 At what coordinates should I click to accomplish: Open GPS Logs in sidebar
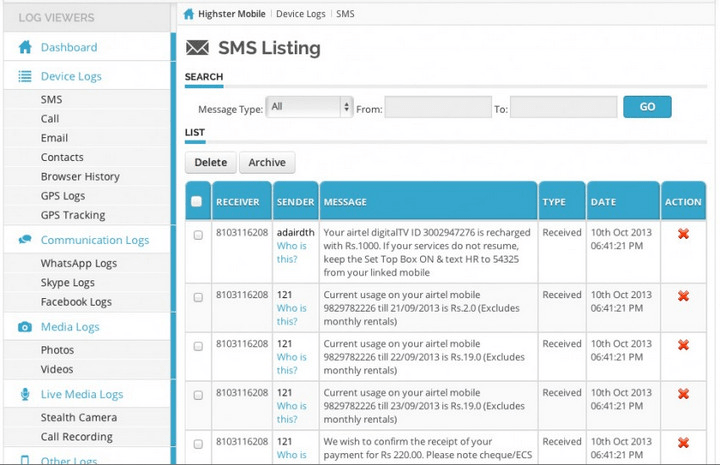click(63, 196)
